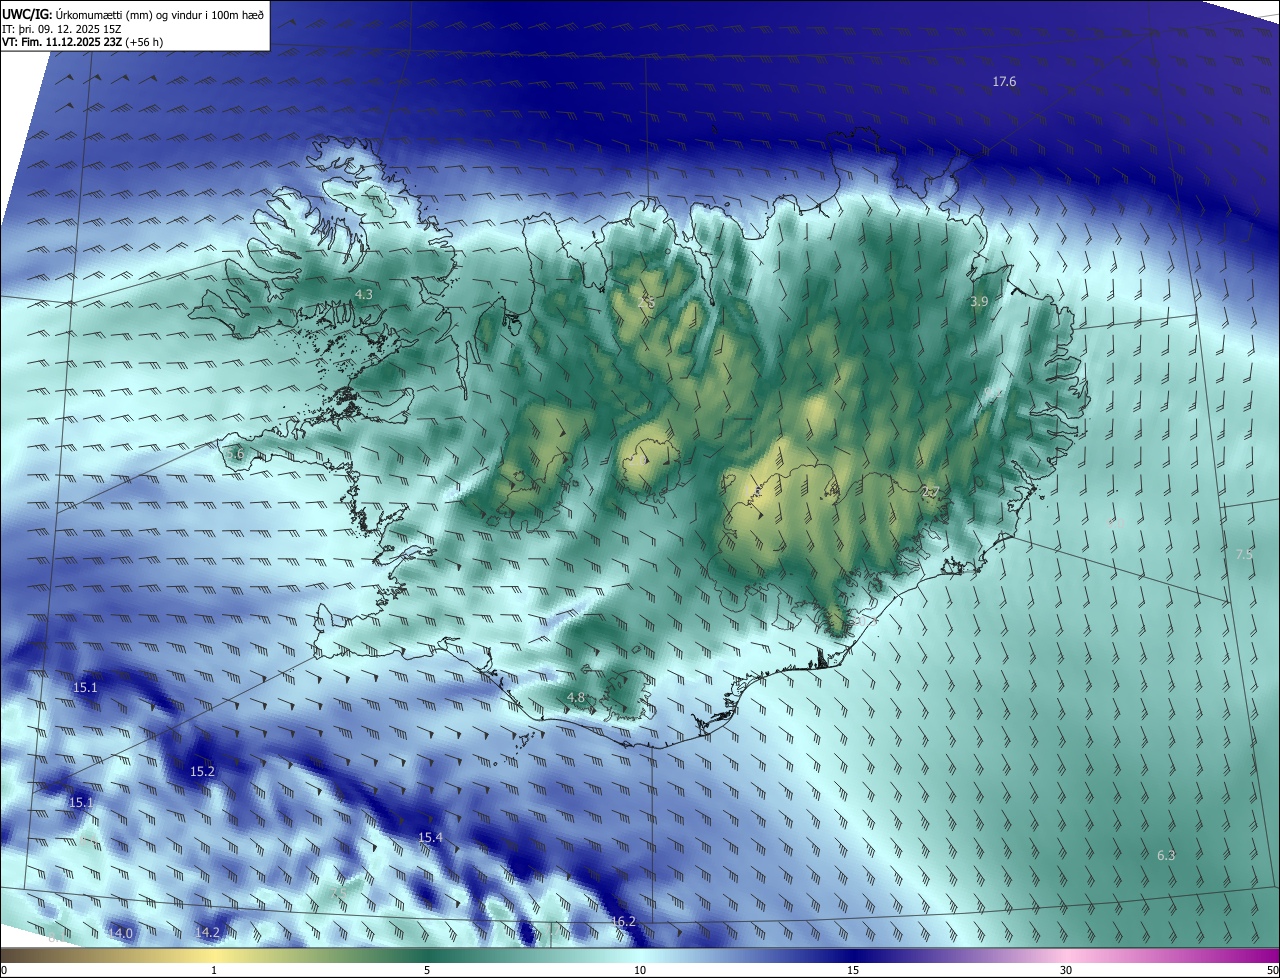Click the '50' label on the color scale

click(x=1272, y=970)
